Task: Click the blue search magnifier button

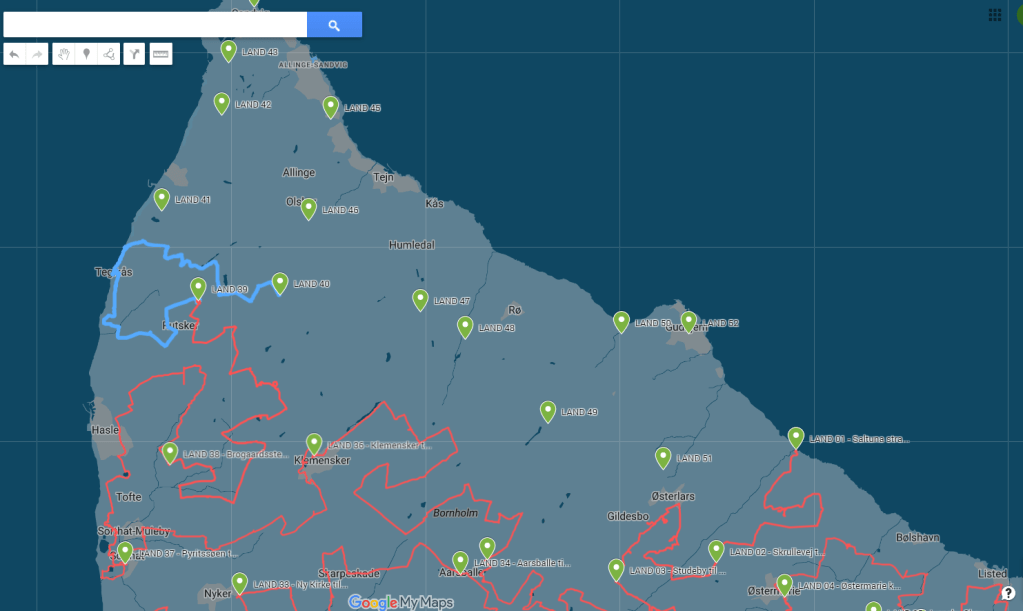Action: (x=334, y=25)
